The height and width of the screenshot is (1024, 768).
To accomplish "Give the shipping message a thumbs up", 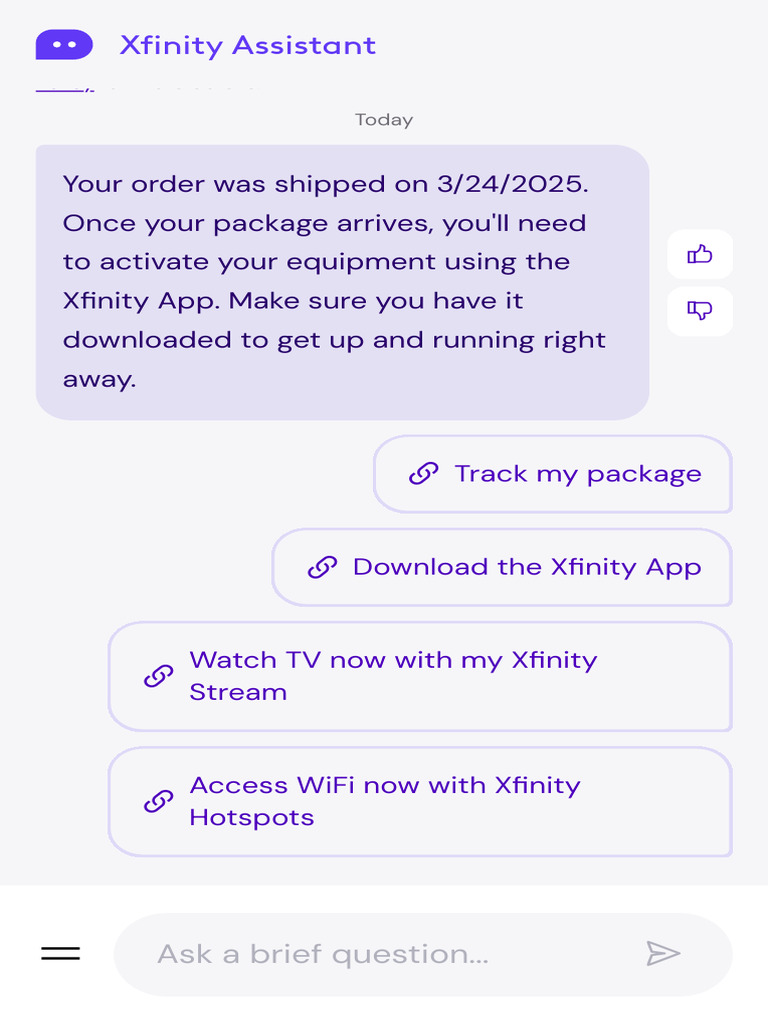I will point(700,254).
